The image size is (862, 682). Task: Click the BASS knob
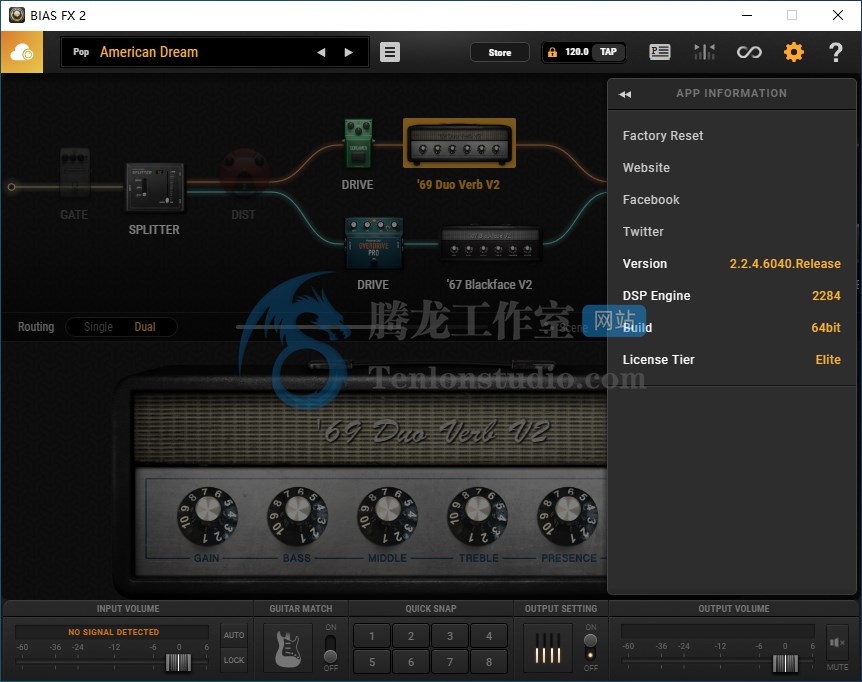pos(297,516)
